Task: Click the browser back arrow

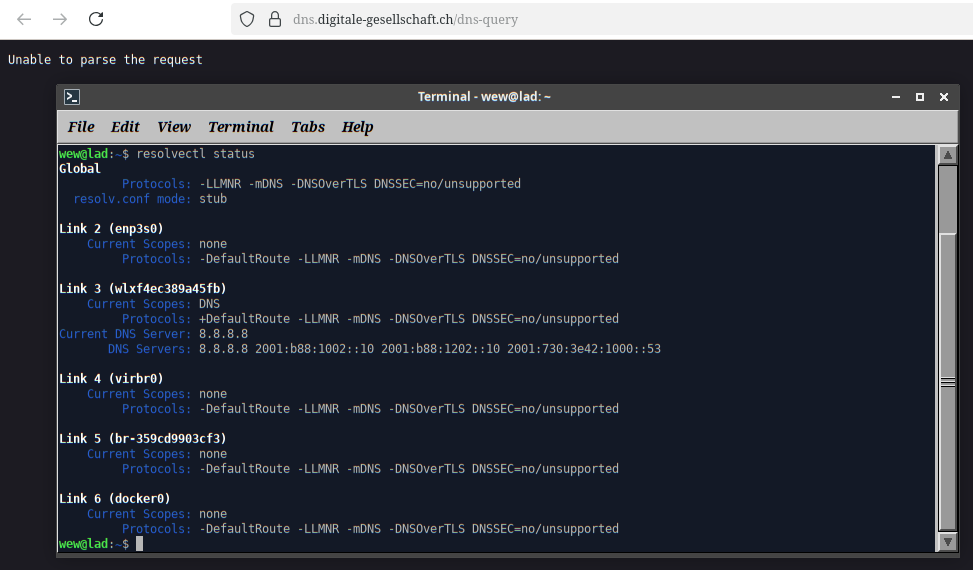Action: (24, 19)
